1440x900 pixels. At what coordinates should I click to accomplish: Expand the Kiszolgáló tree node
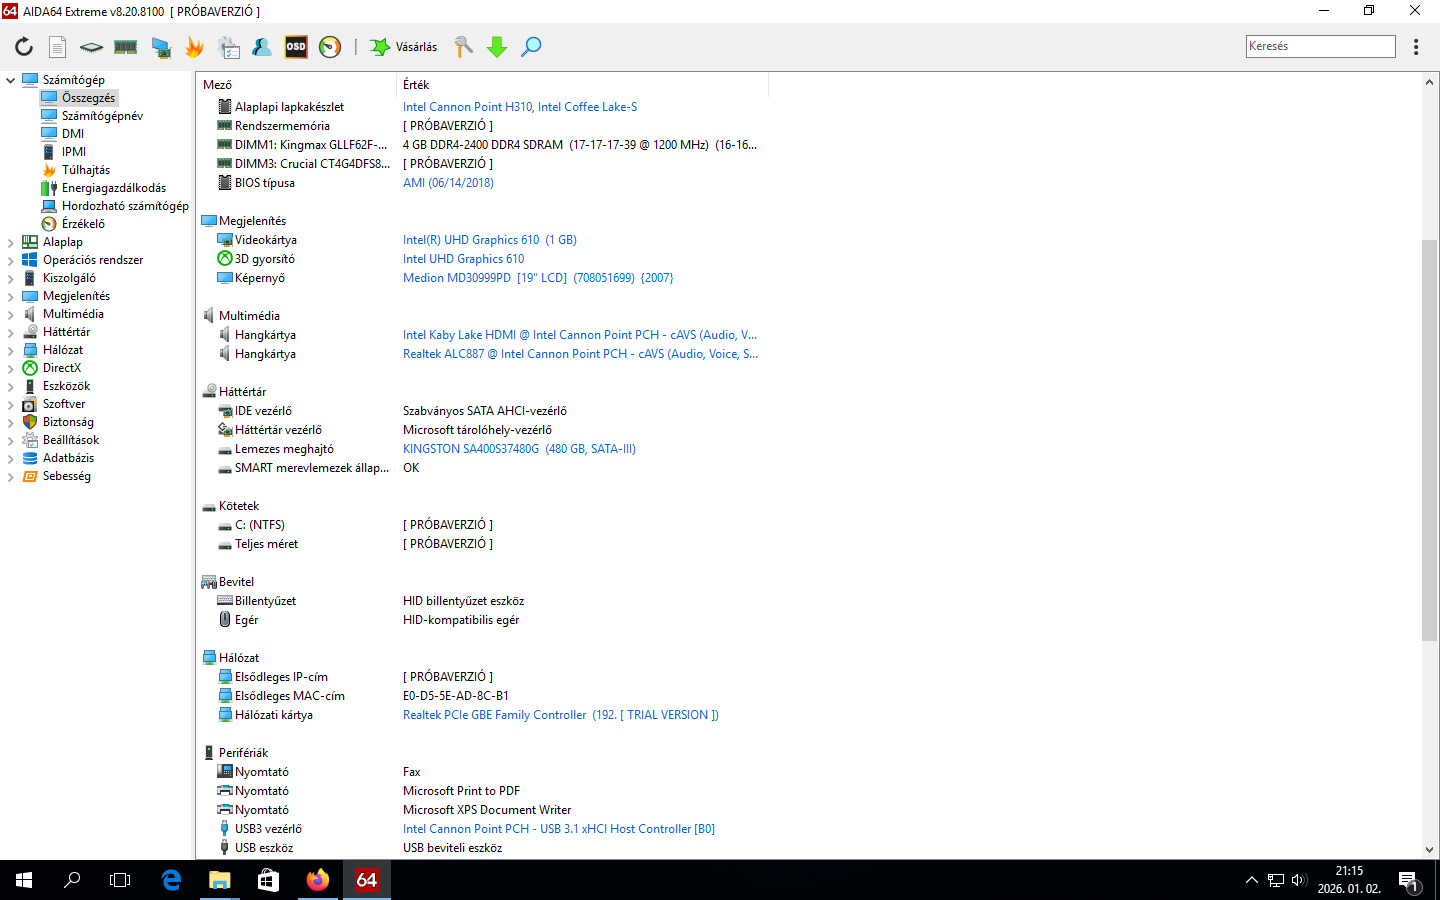(x=11, y=278)
